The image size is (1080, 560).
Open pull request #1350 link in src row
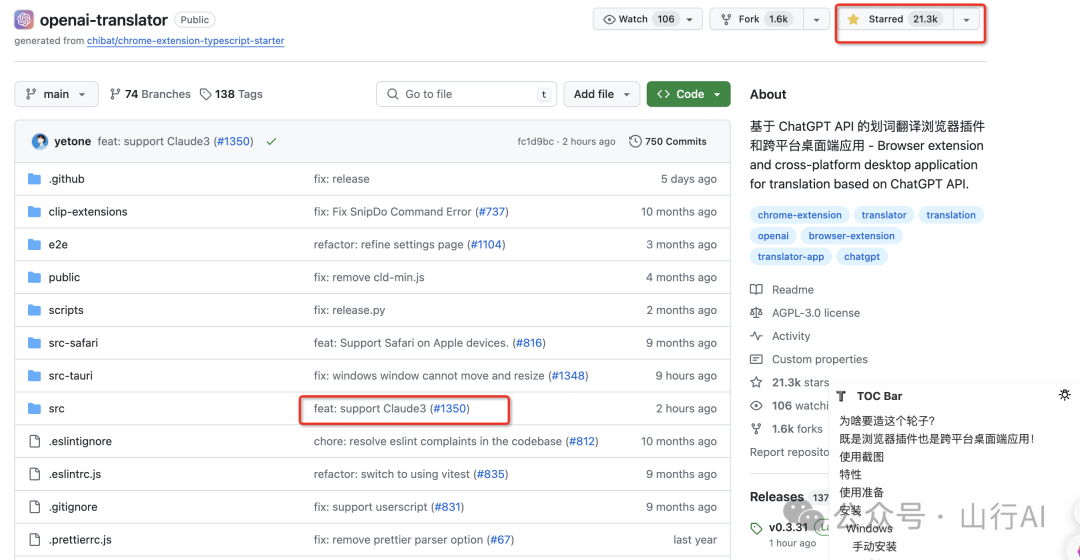coord(451,409)
